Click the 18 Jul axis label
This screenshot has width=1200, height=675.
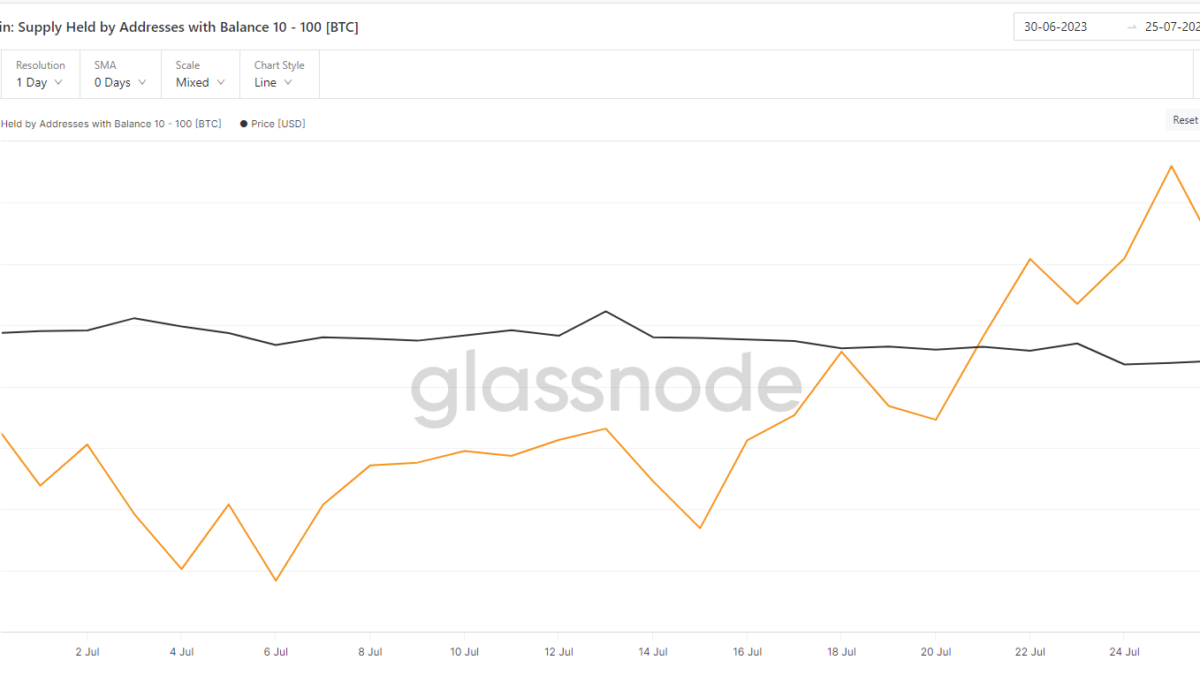[x=841, y=652]
